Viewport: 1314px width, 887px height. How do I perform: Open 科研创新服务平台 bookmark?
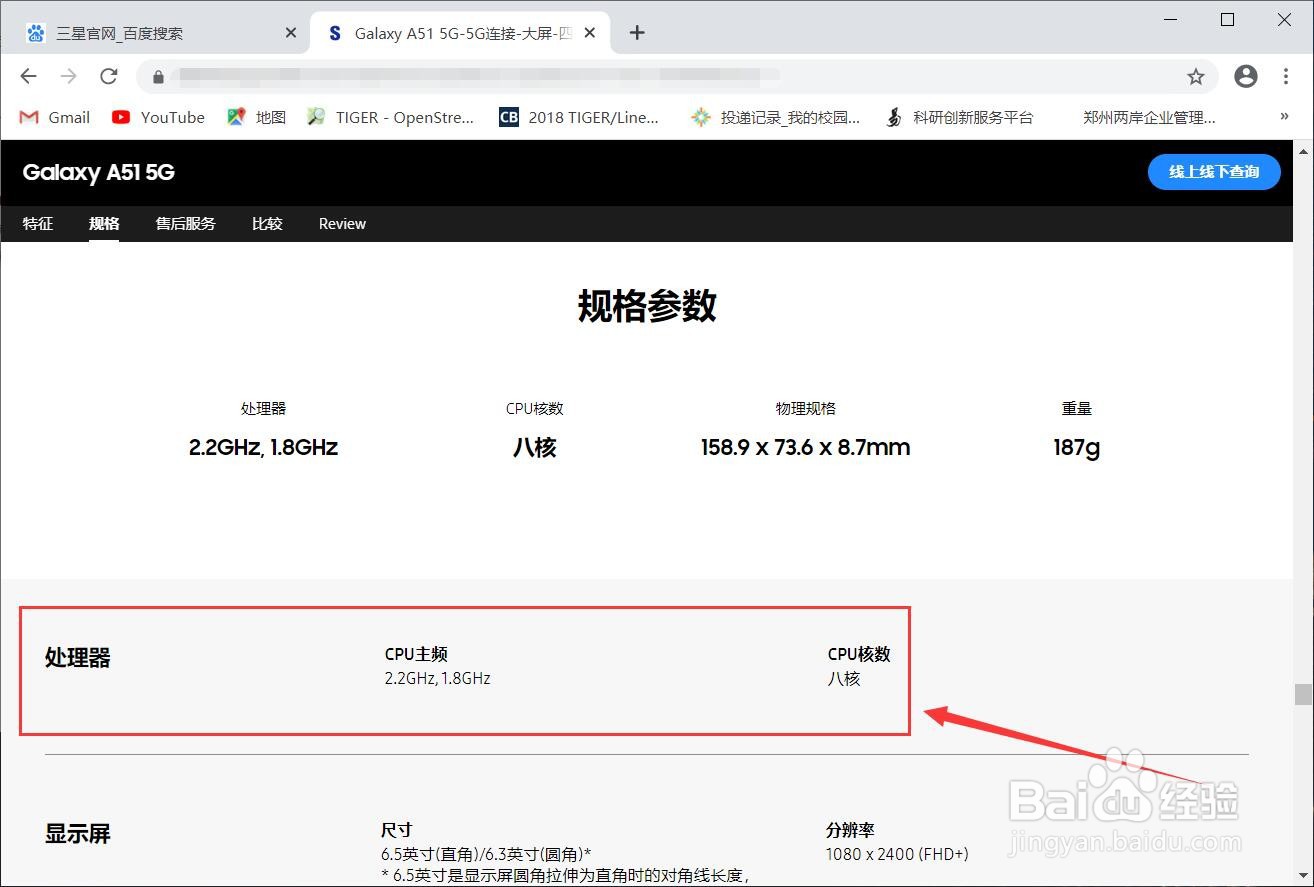[x=959, y=117]
